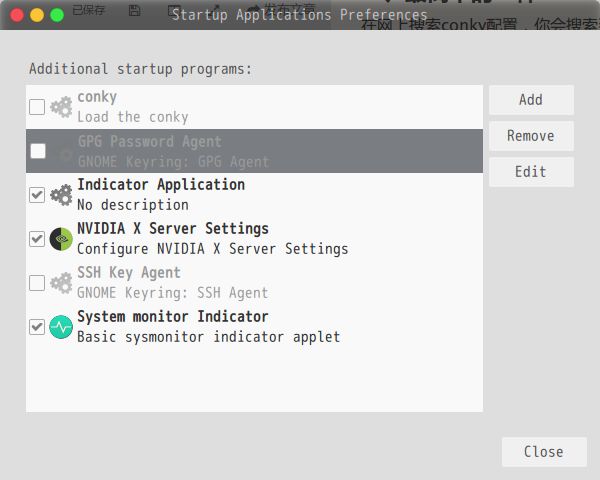Click the SSH Key Agent gears icon
Viewport: 600px width, 480px height.
click(x=61, y=283)
